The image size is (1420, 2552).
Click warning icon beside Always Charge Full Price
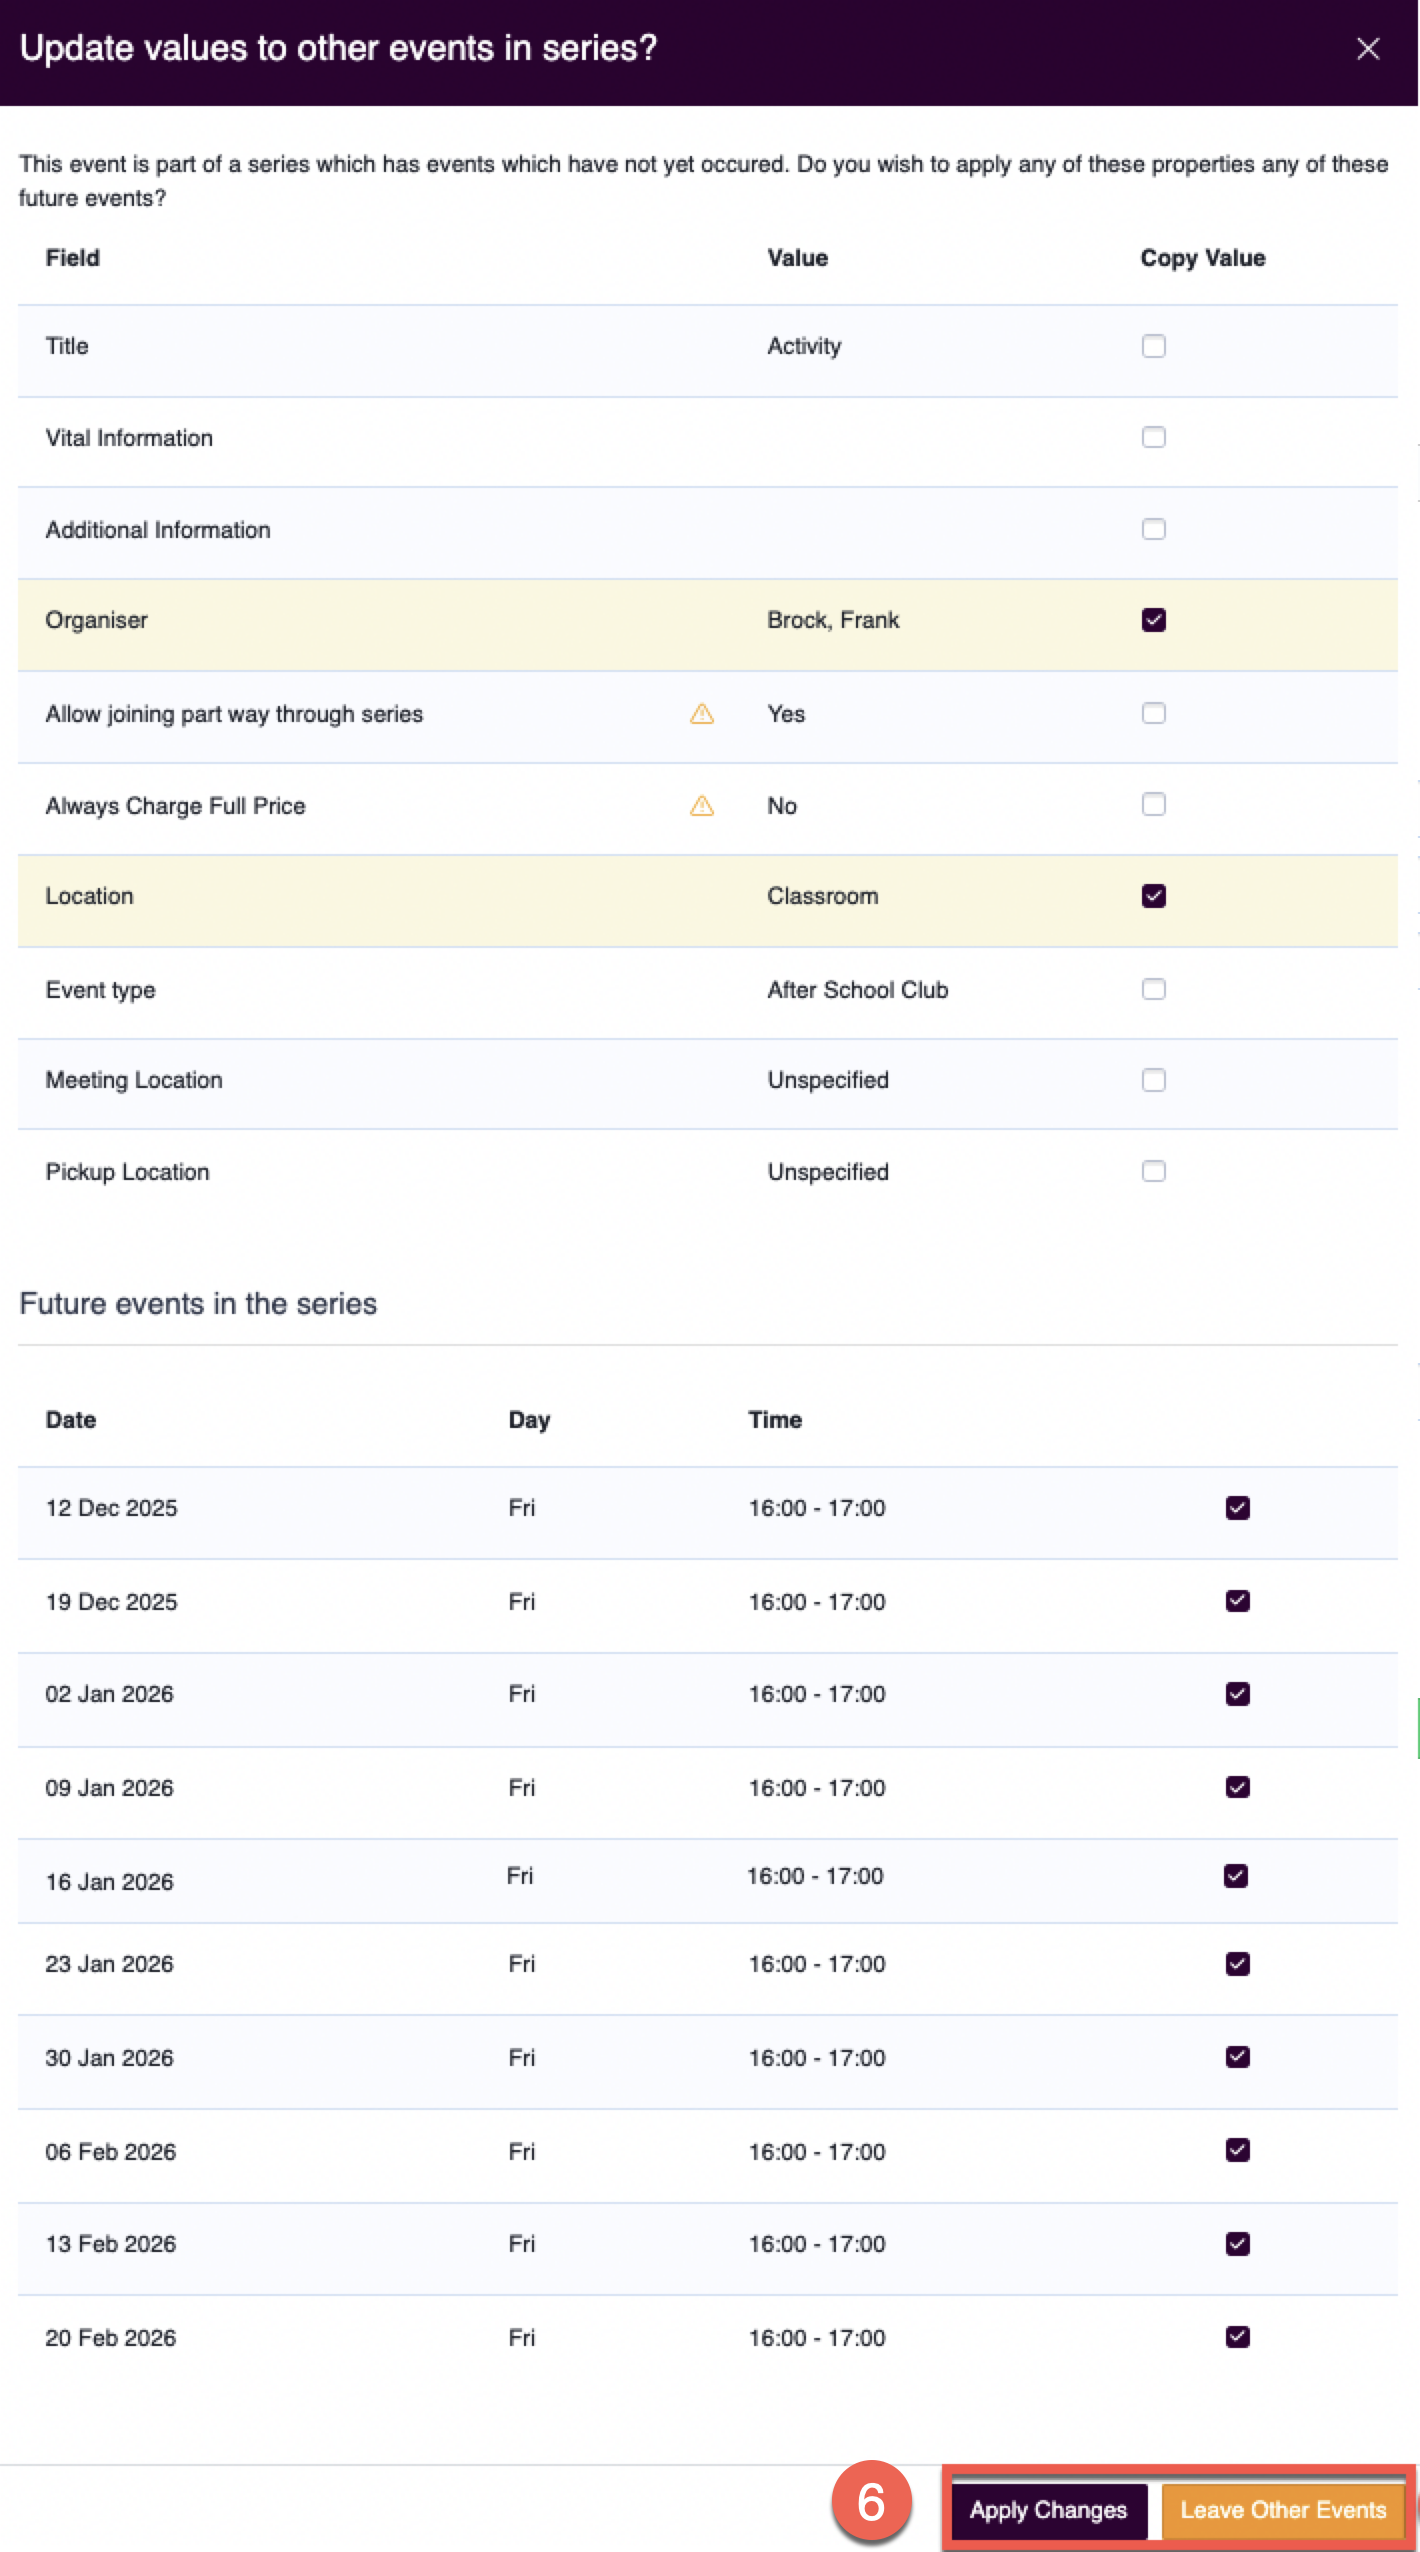click(x=702, y=806)
